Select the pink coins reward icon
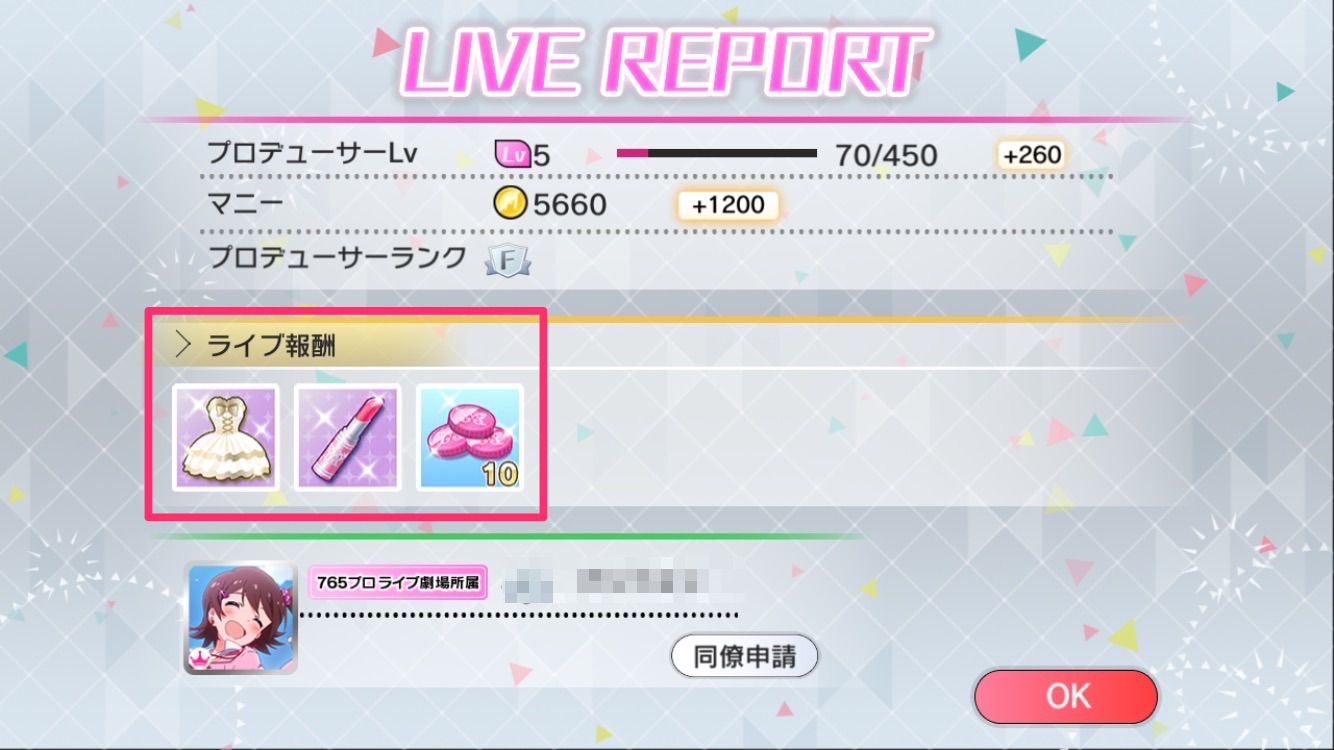The width and height of the screenshot is (1334, 750). (x=470, y=437)
